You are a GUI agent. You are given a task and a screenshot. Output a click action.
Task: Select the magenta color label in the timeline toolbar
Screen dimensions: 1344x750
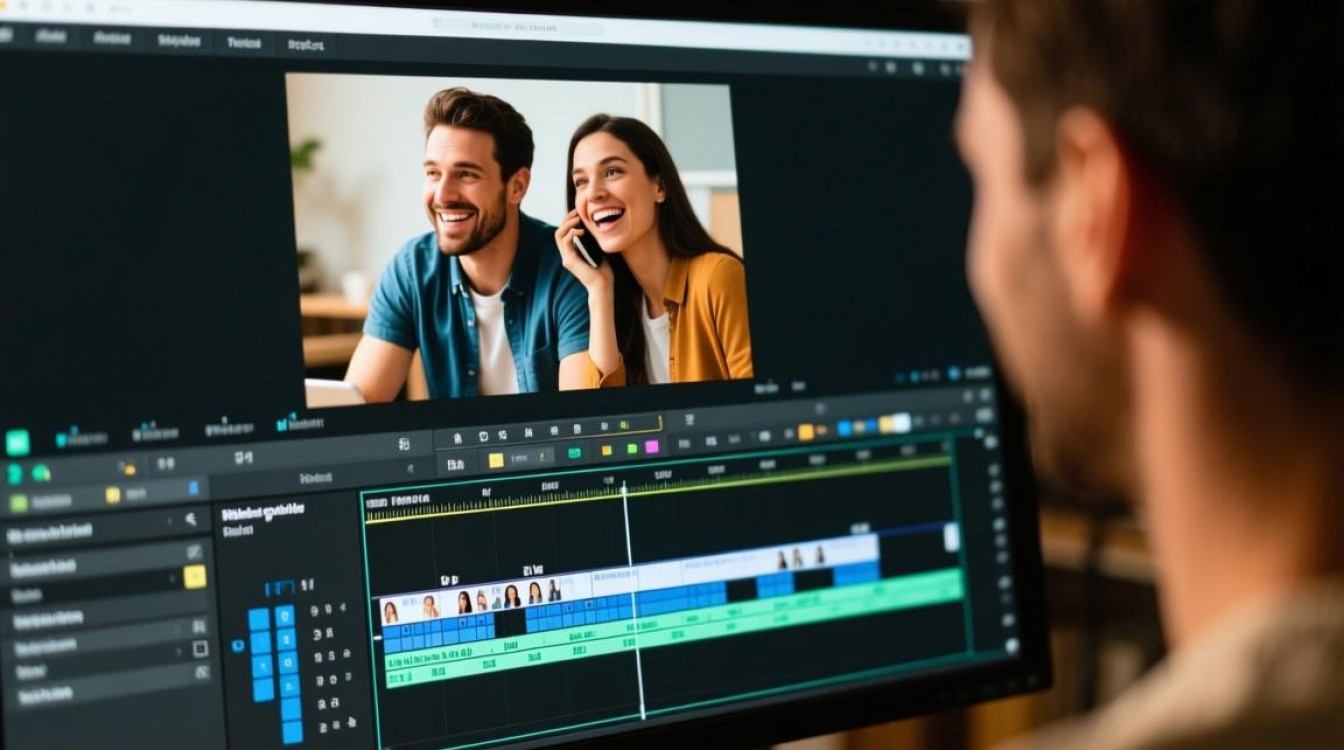click(x=652, y=447)
